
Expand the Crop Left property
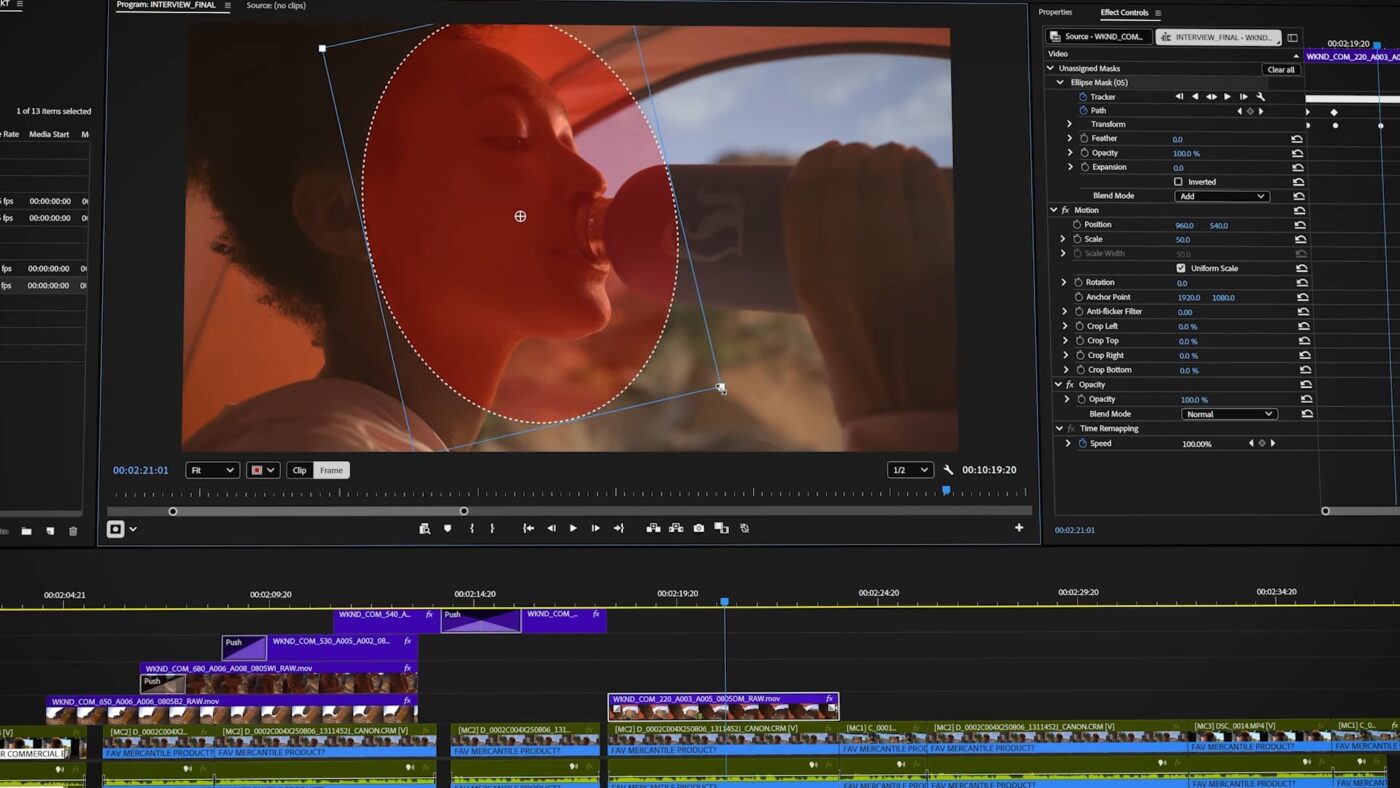click(x=1065, y=326)
